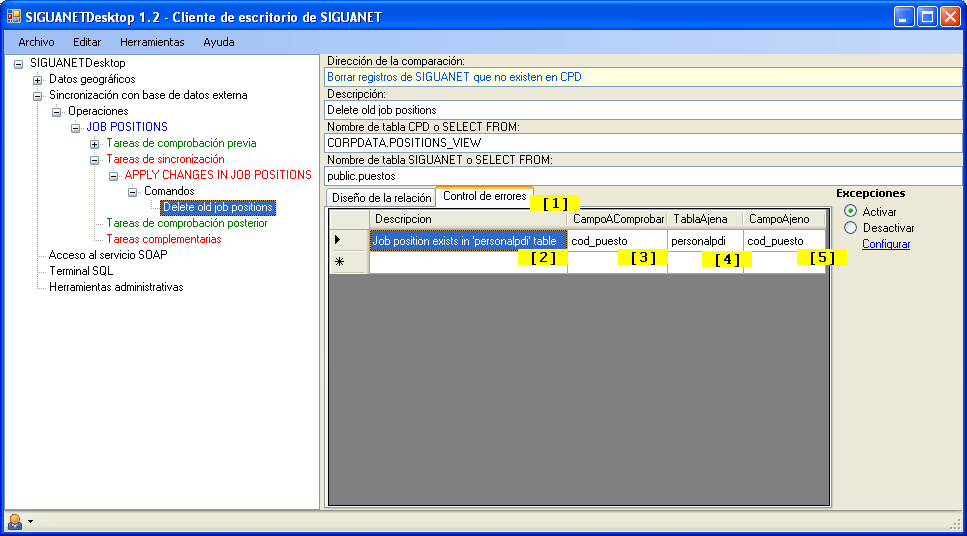Collapse the JOB POSITIONS node

75,128
